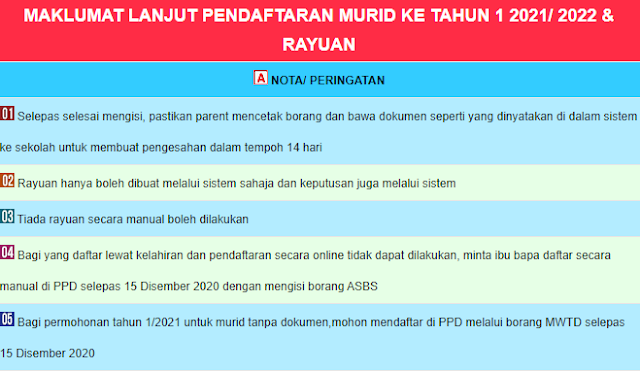Image resolution: width=640 pixels, height=371 pixels.
Task: Click the text 'Tiada rayuan secara manual boleh dilakukan'
Action: click(x=133, y=220)
